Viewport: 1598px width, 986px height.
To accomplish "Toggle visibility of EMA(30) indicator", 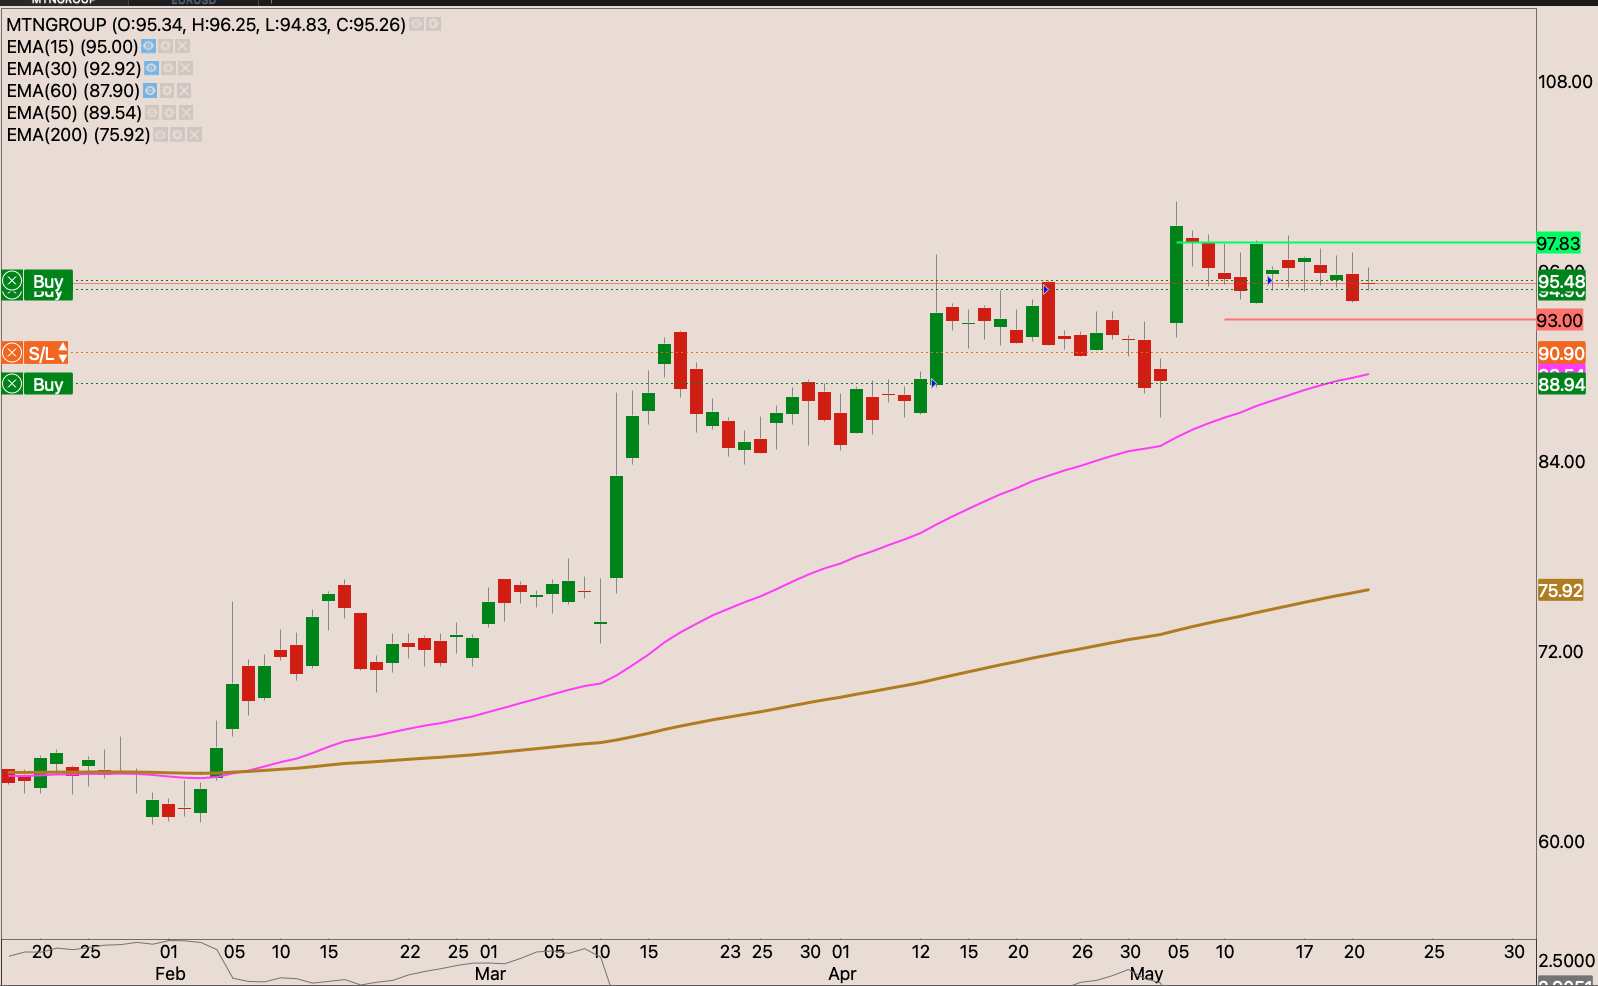I will click(151, 69).
